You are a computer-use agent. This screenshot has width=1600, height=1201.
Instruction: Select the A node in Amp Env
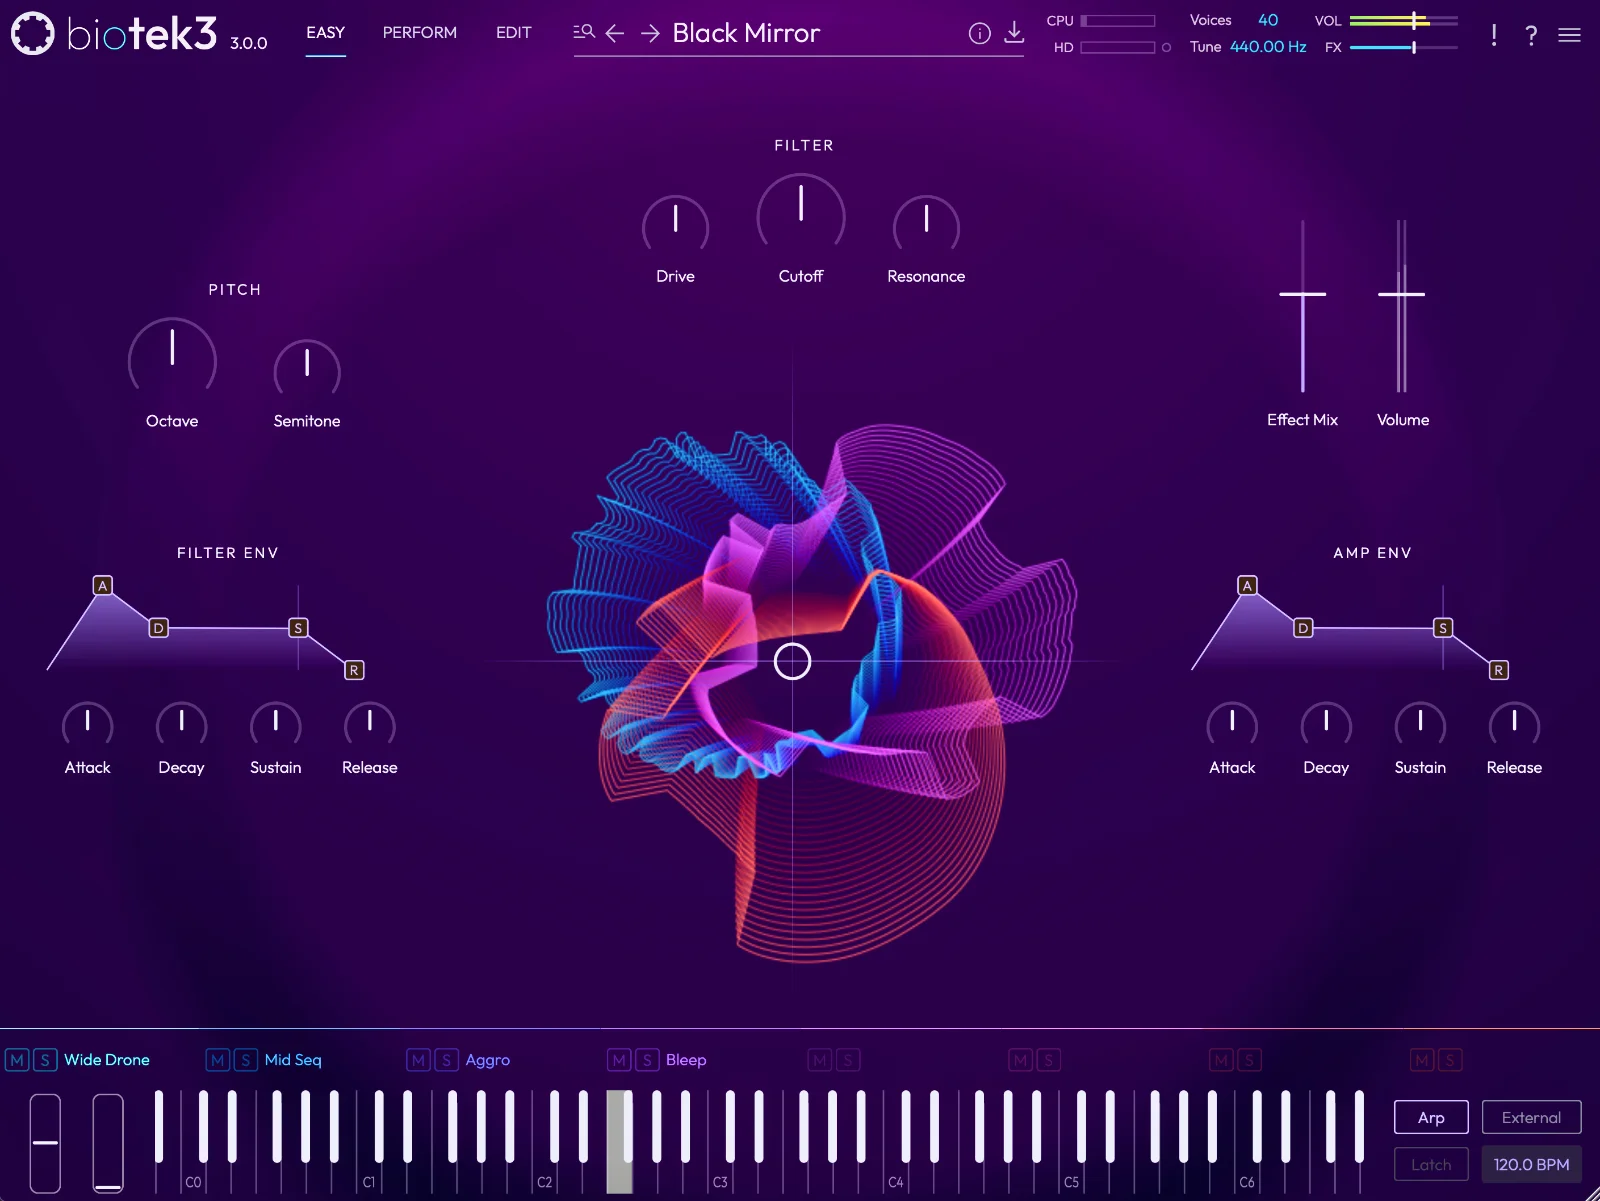point(1247,586)
